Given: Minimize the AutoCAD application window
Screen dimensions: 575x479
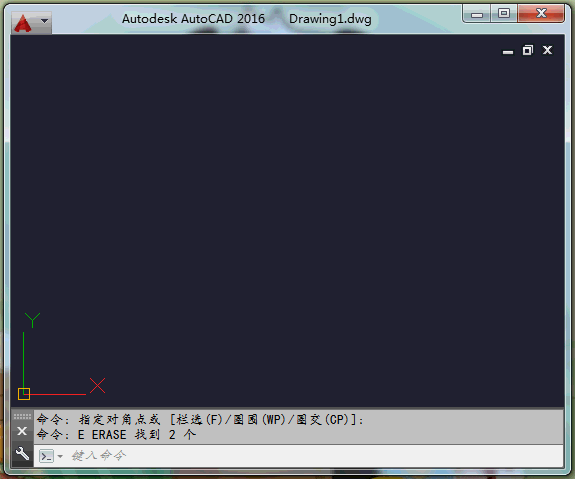Looking at the screenshot, I should tap(477, 14).
